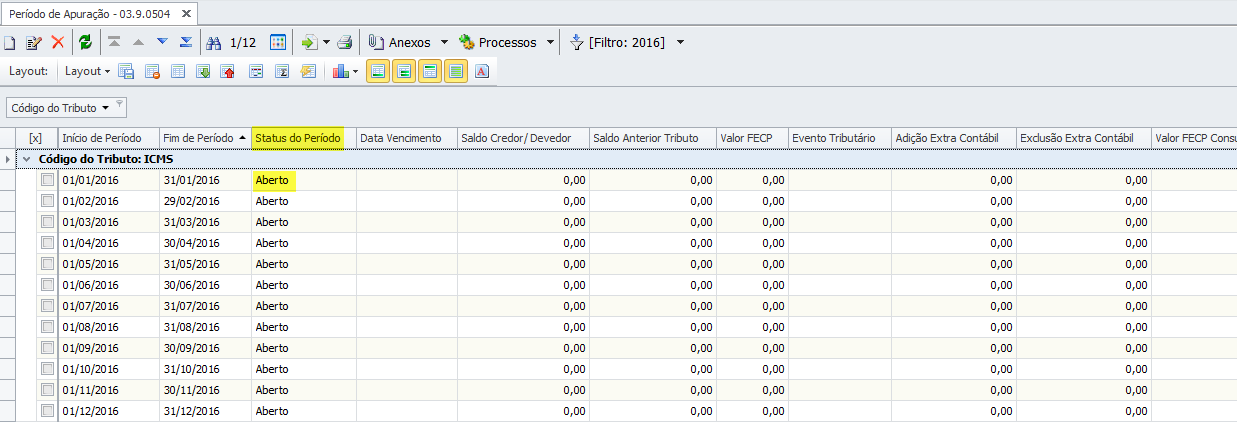Sort by Status do Período column header
The height and width of the screenshot is (446, 1237).
(298, 138)
